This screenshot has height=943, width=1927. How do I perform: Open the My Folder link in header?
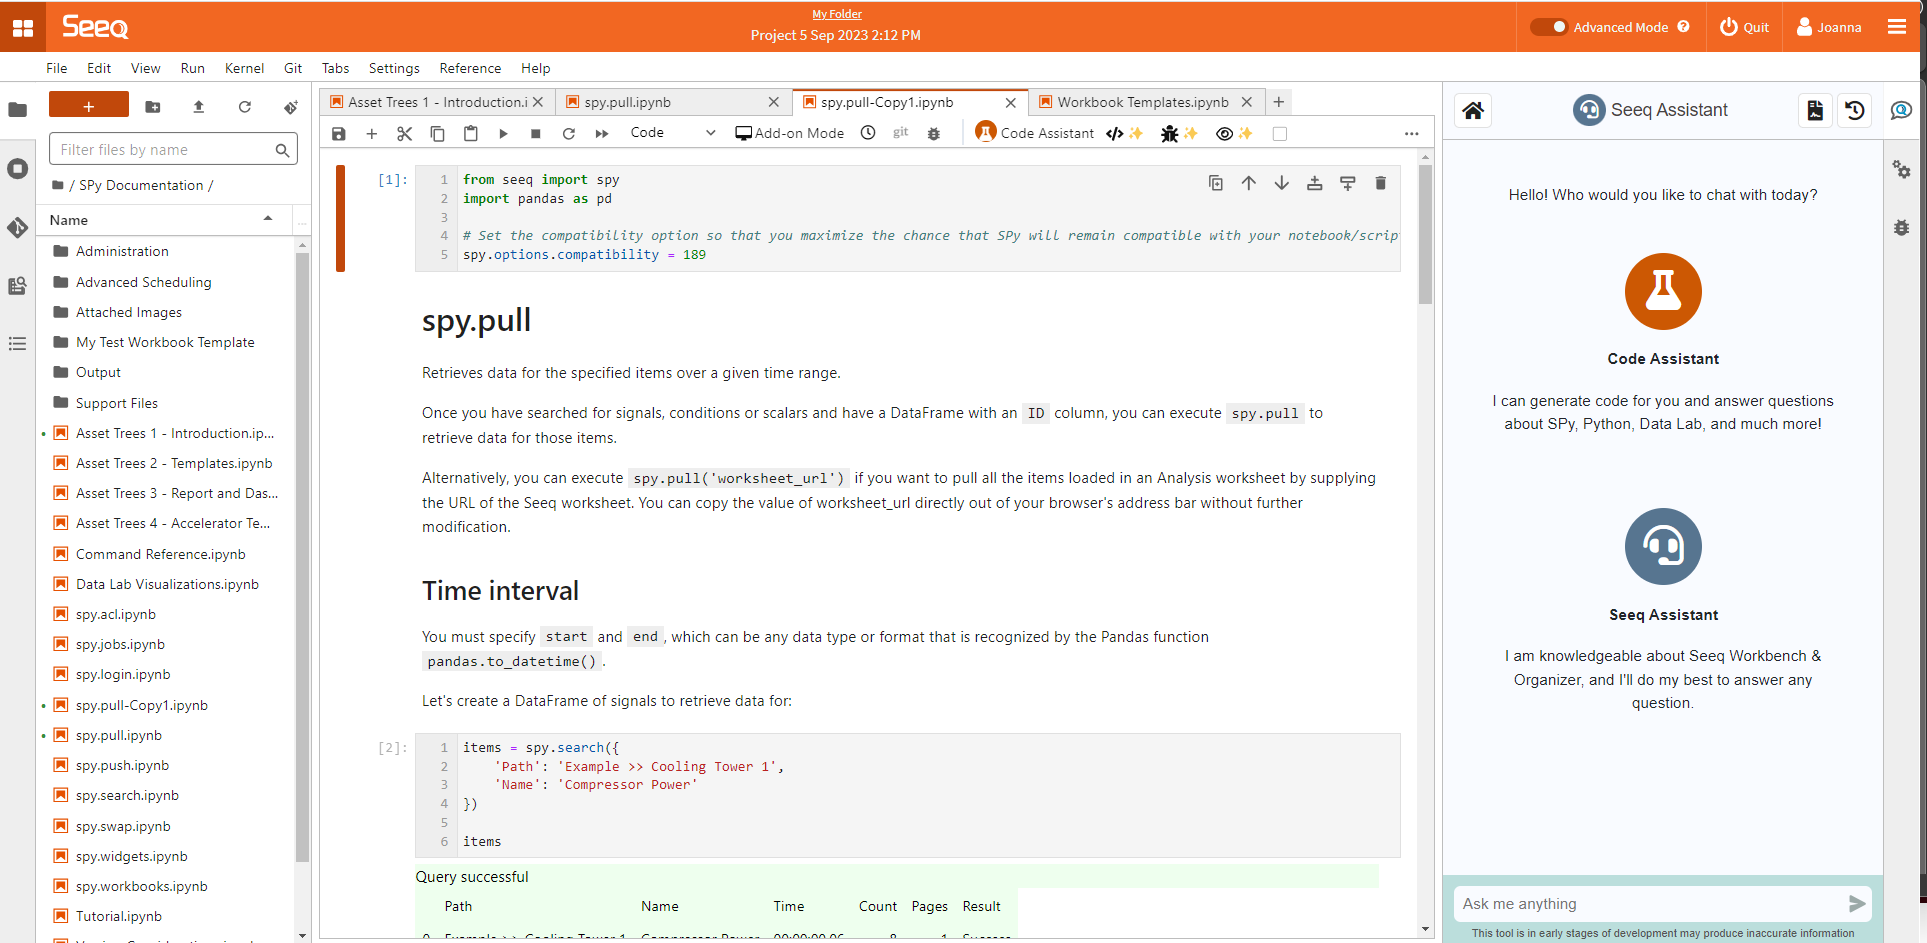pos(836,14)
